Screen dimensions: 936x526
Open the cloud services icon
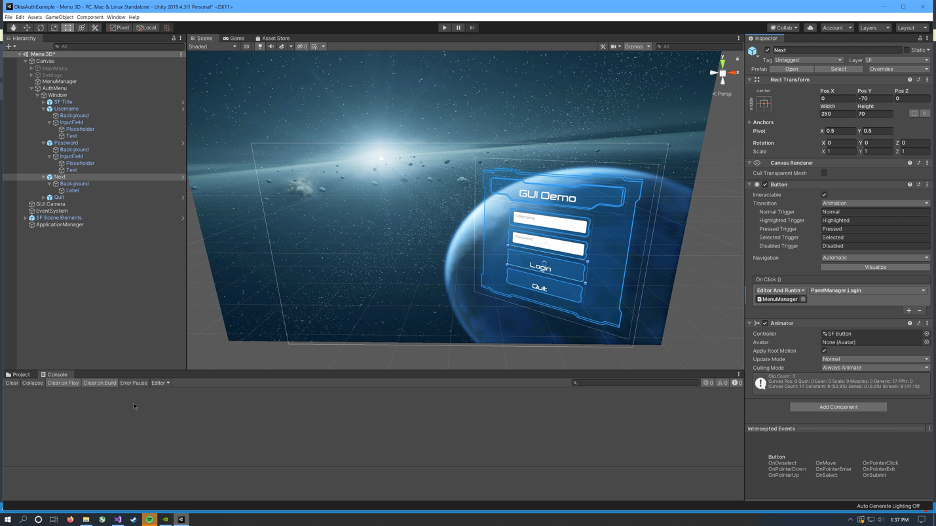[x=810, y=28]
